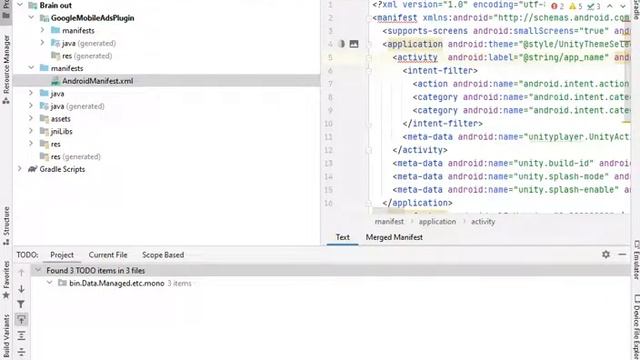The image size is (640, 360).
Task: Collapse the Brain out project node
Action: (20, 5)
